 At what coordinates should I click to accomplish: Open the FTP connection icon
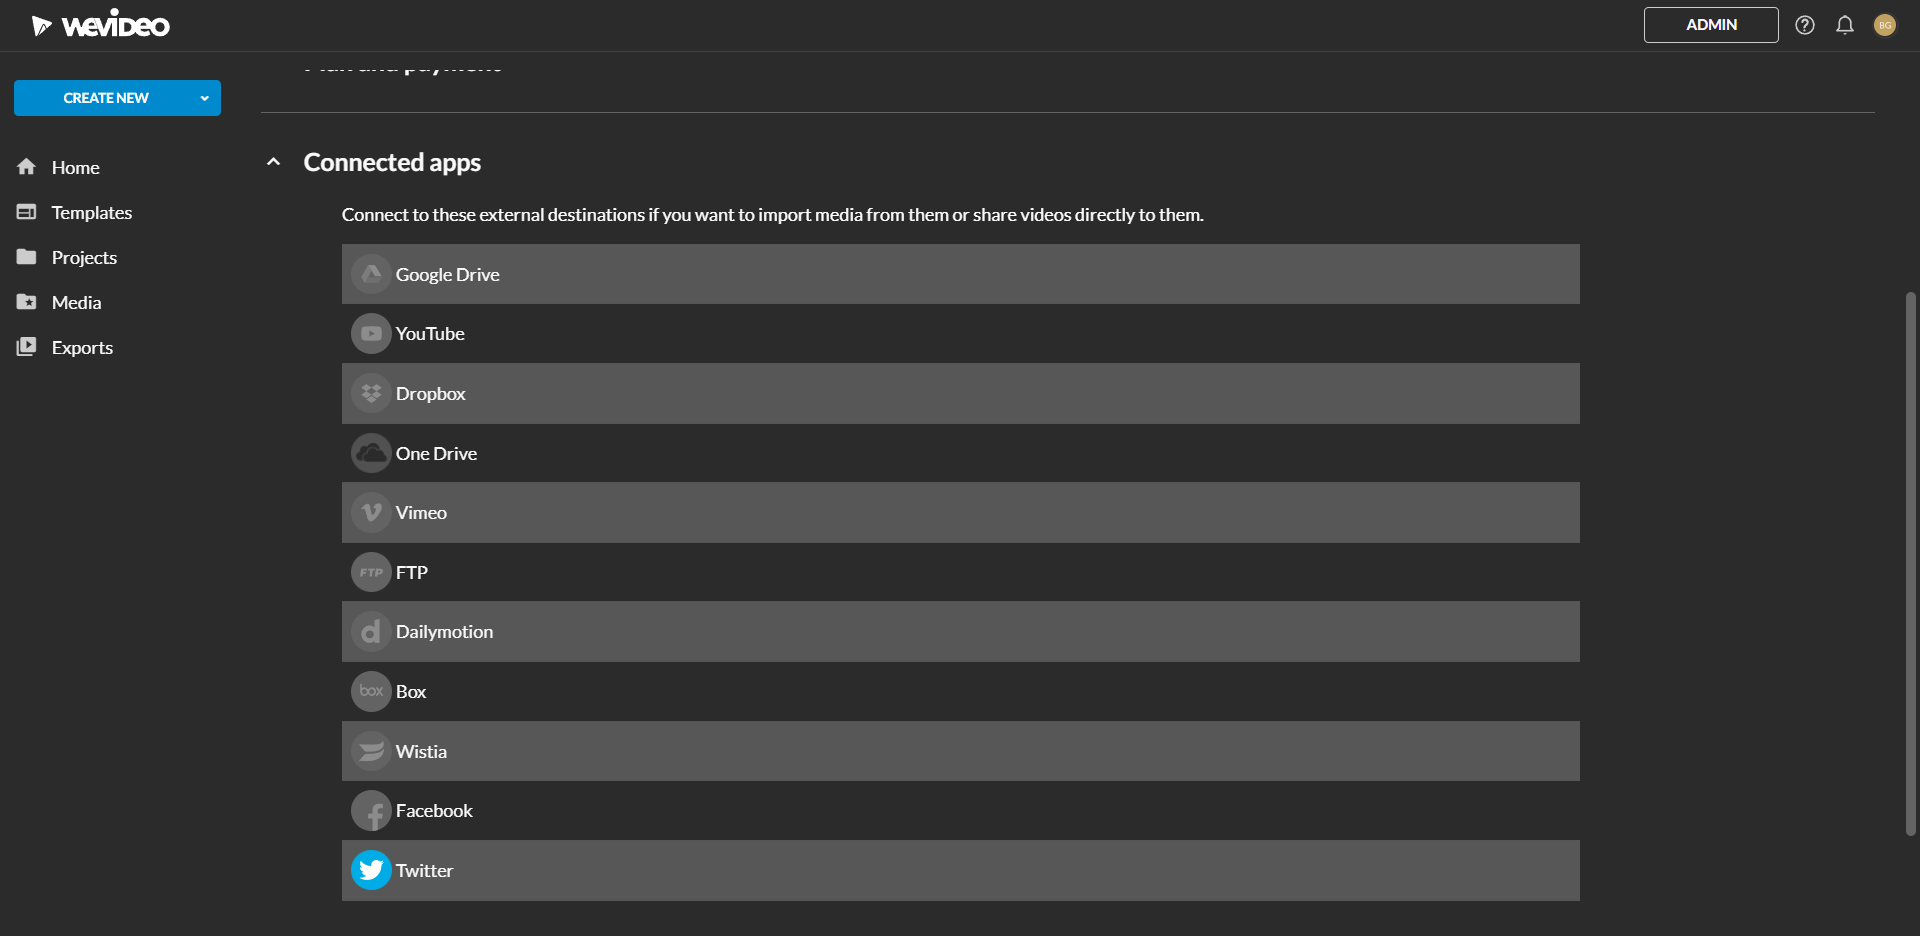(371, 571)
